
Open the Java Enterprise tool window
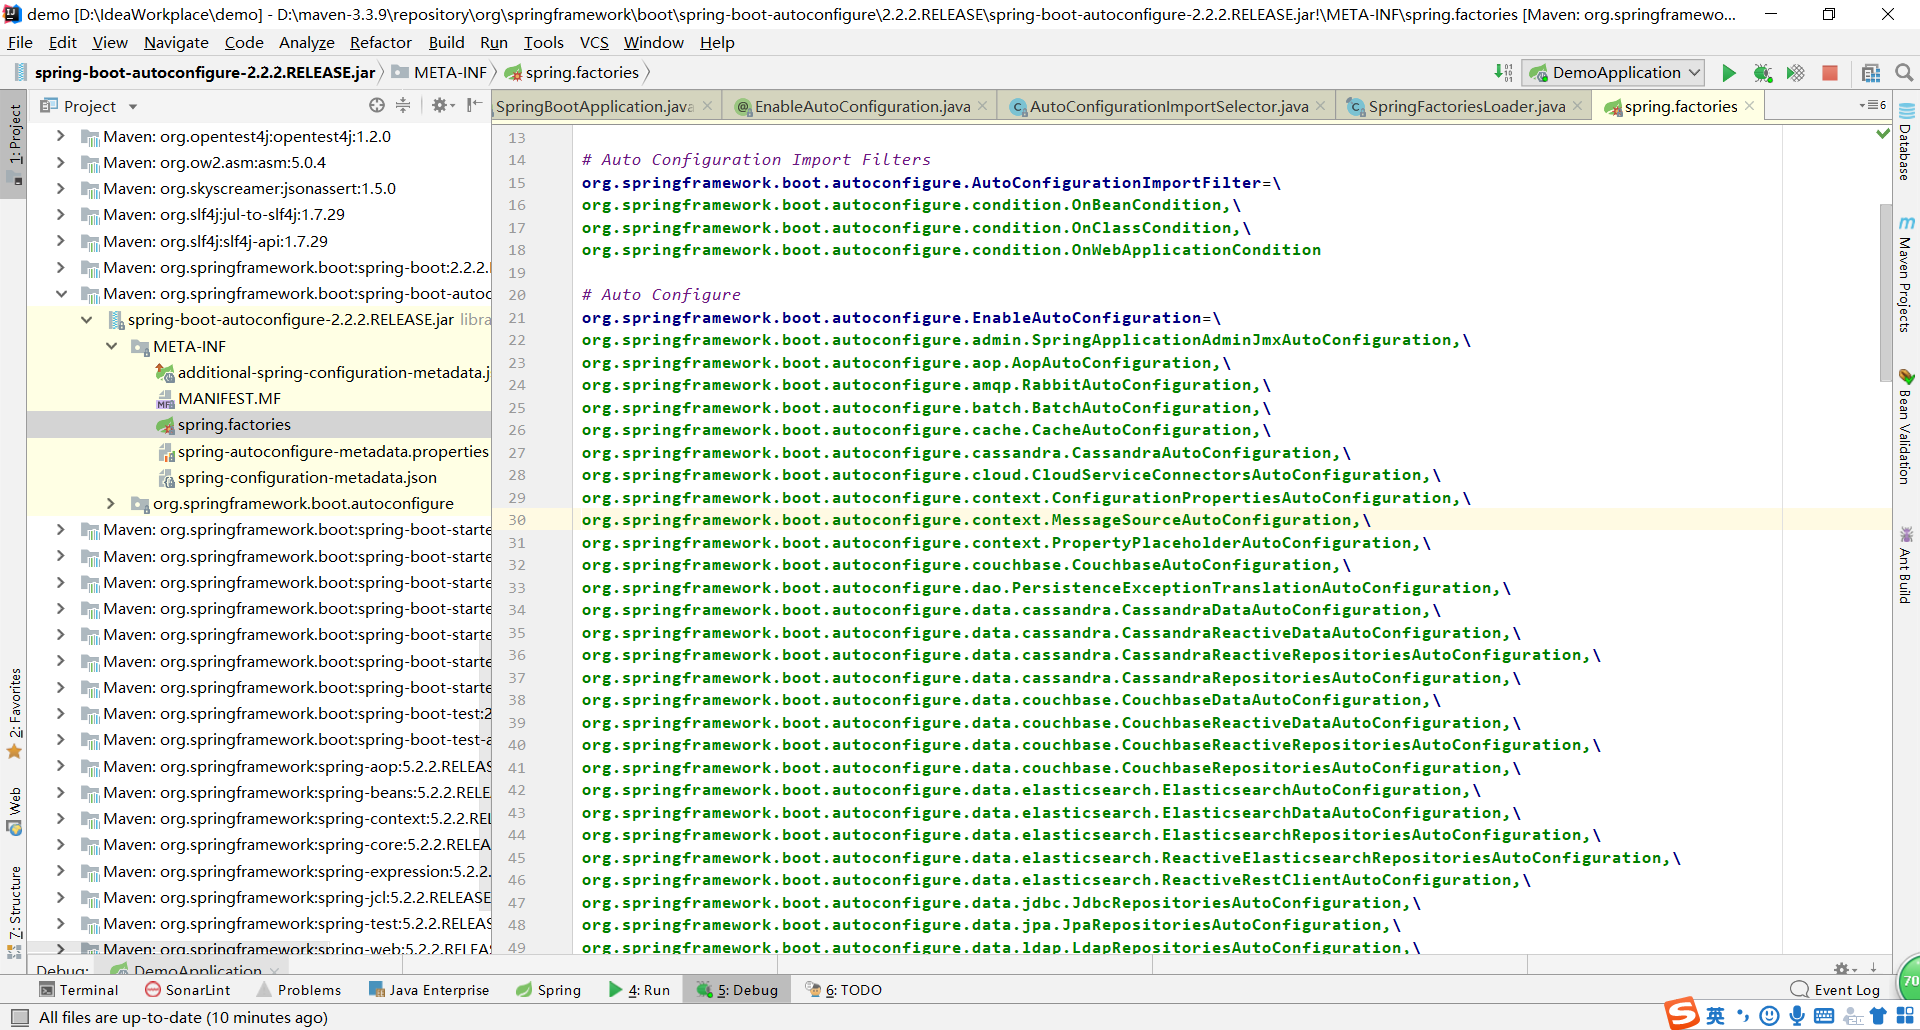[429, 990]
